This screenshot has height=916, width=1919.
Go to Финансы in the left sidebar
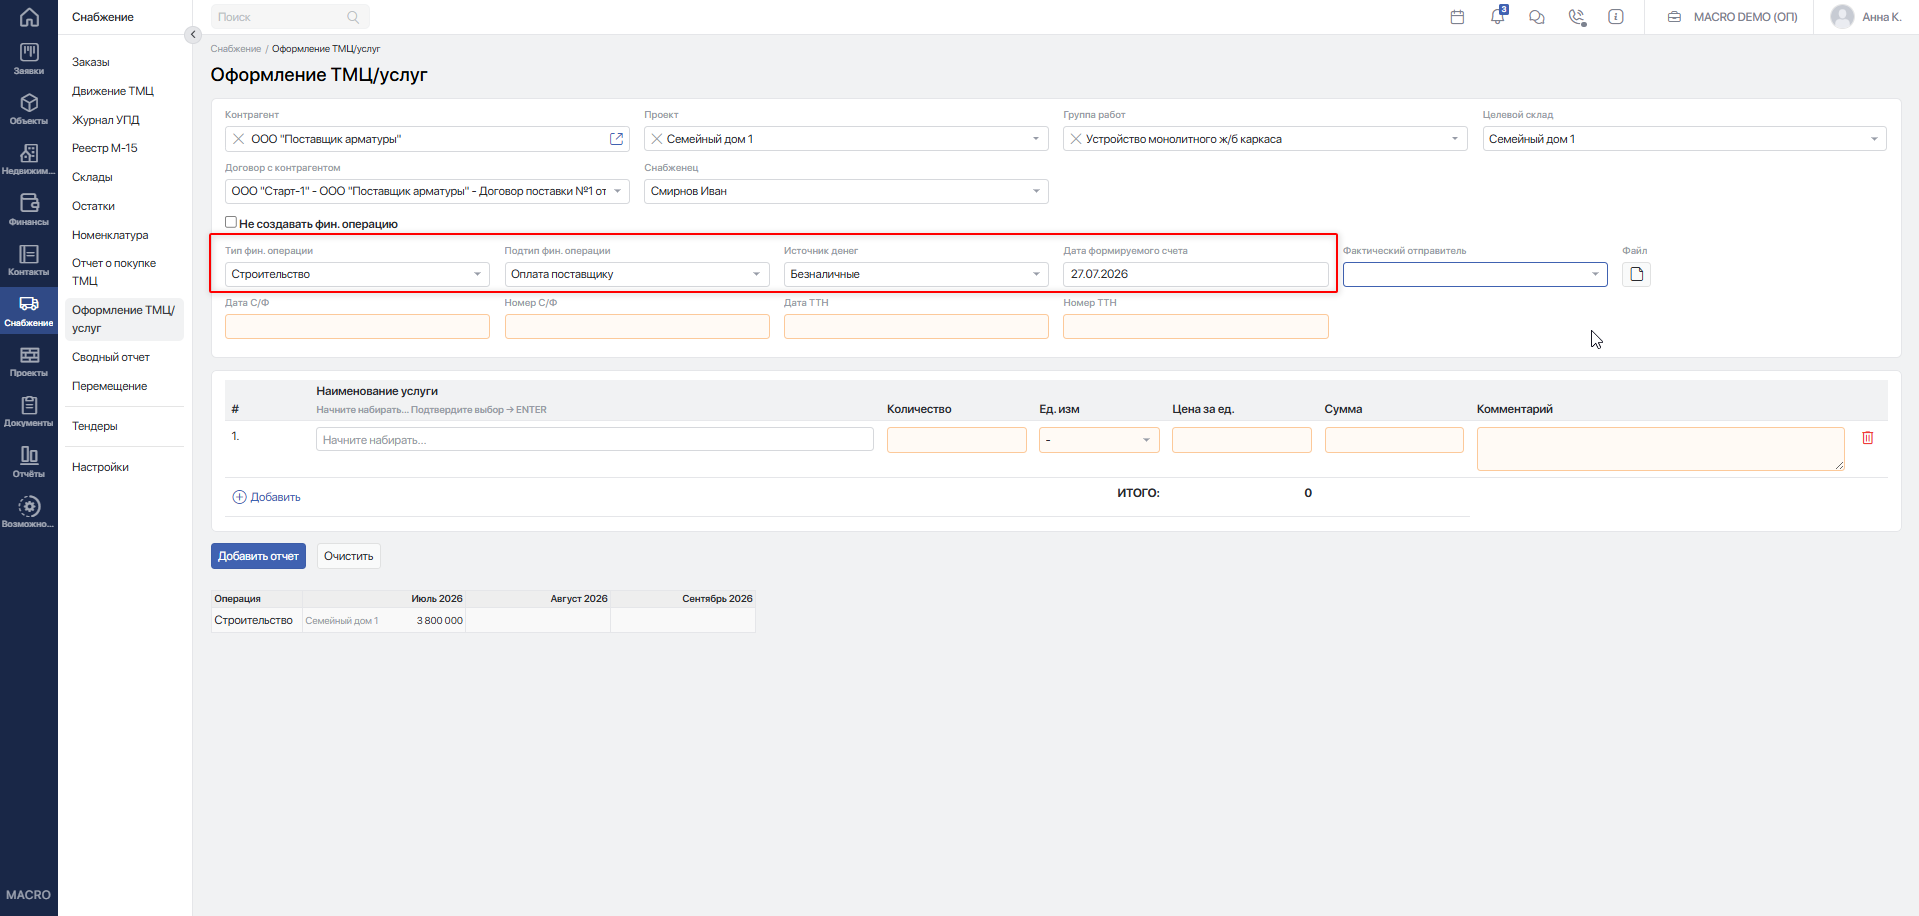pyautogui.click(x=29, y=210)
